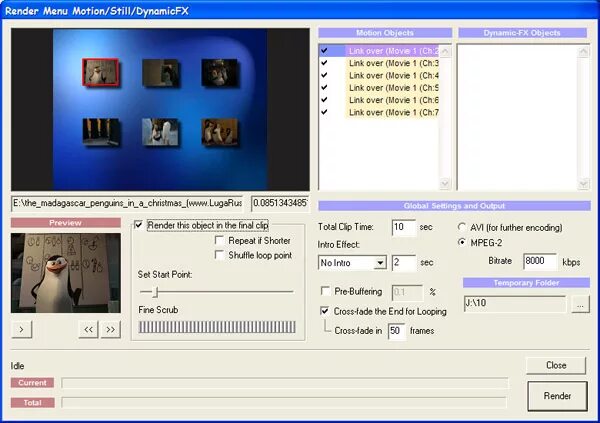600x423 pixels.
Task: Uncheck Link over (Movie 1 (Ch:2 item
Action: (x=324, y=51)
